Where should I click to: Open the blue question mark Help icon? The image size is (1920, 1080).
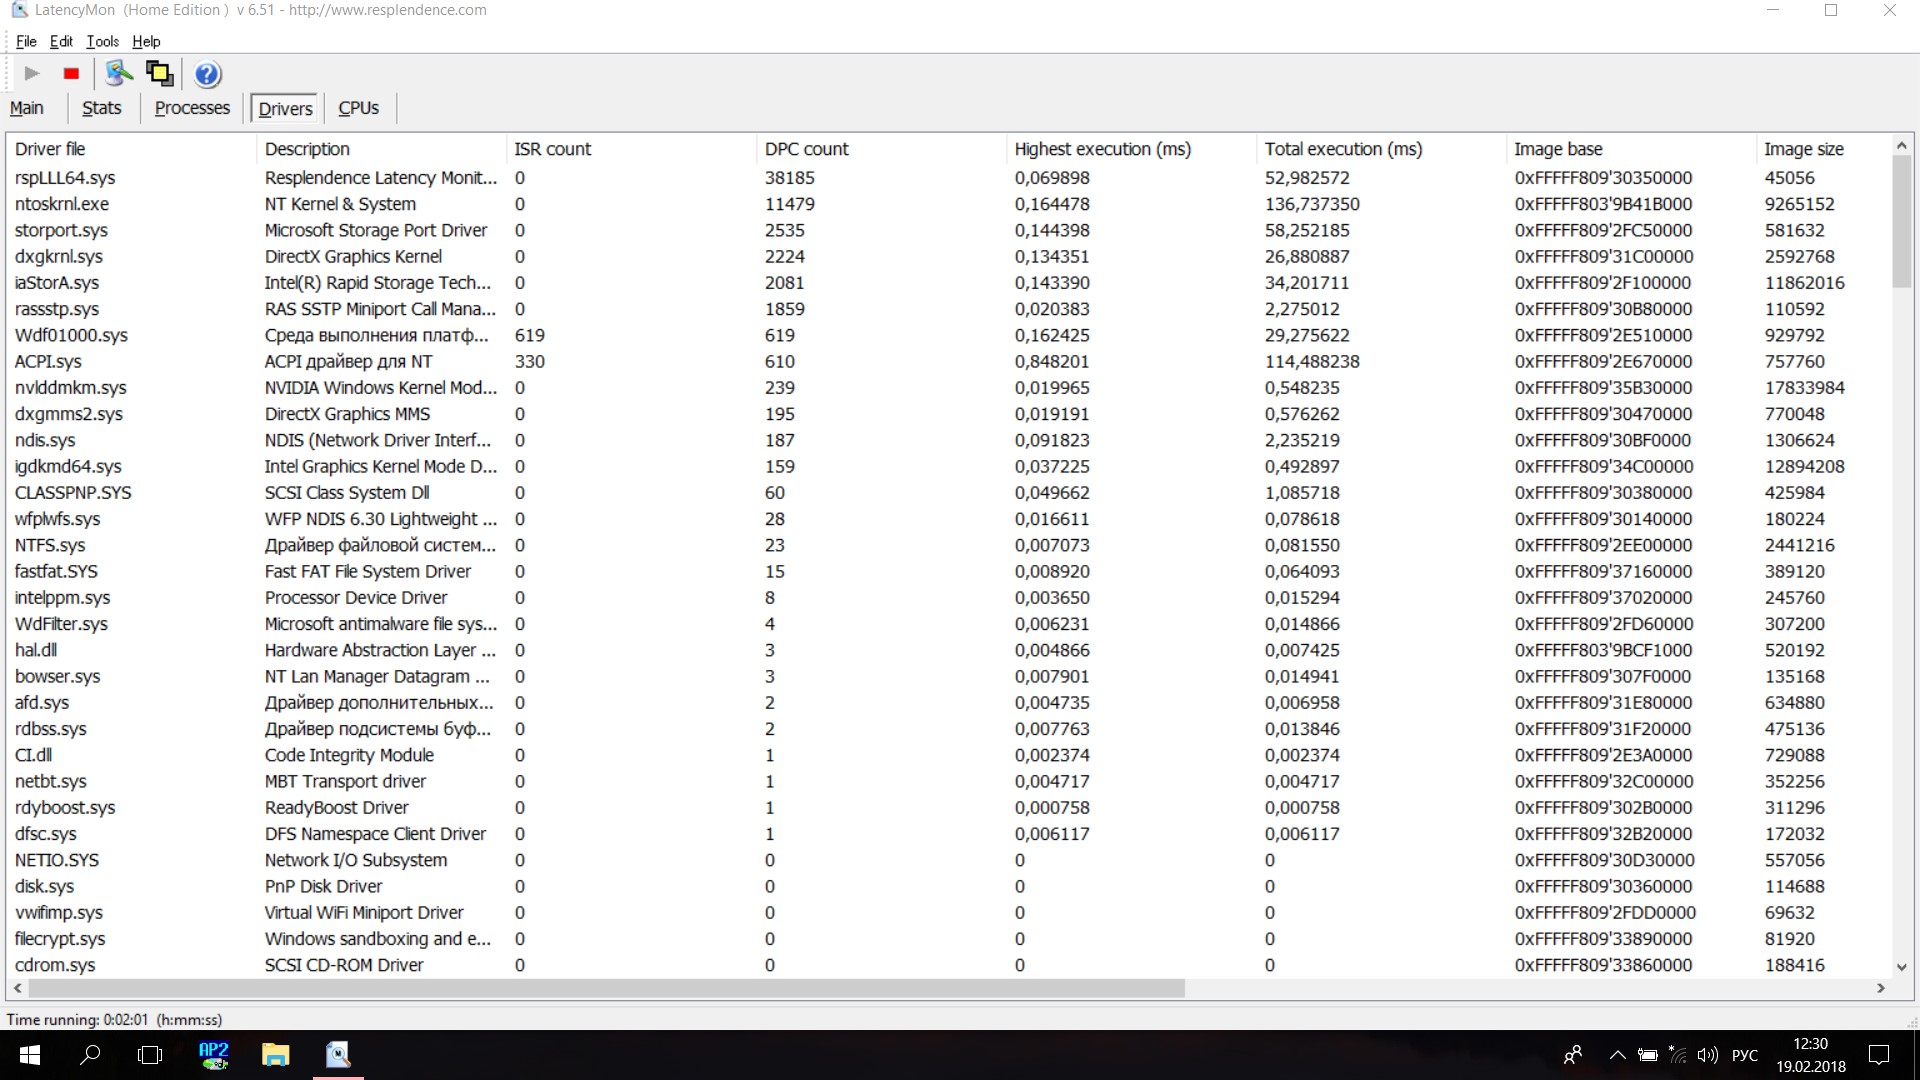point(207,74)
